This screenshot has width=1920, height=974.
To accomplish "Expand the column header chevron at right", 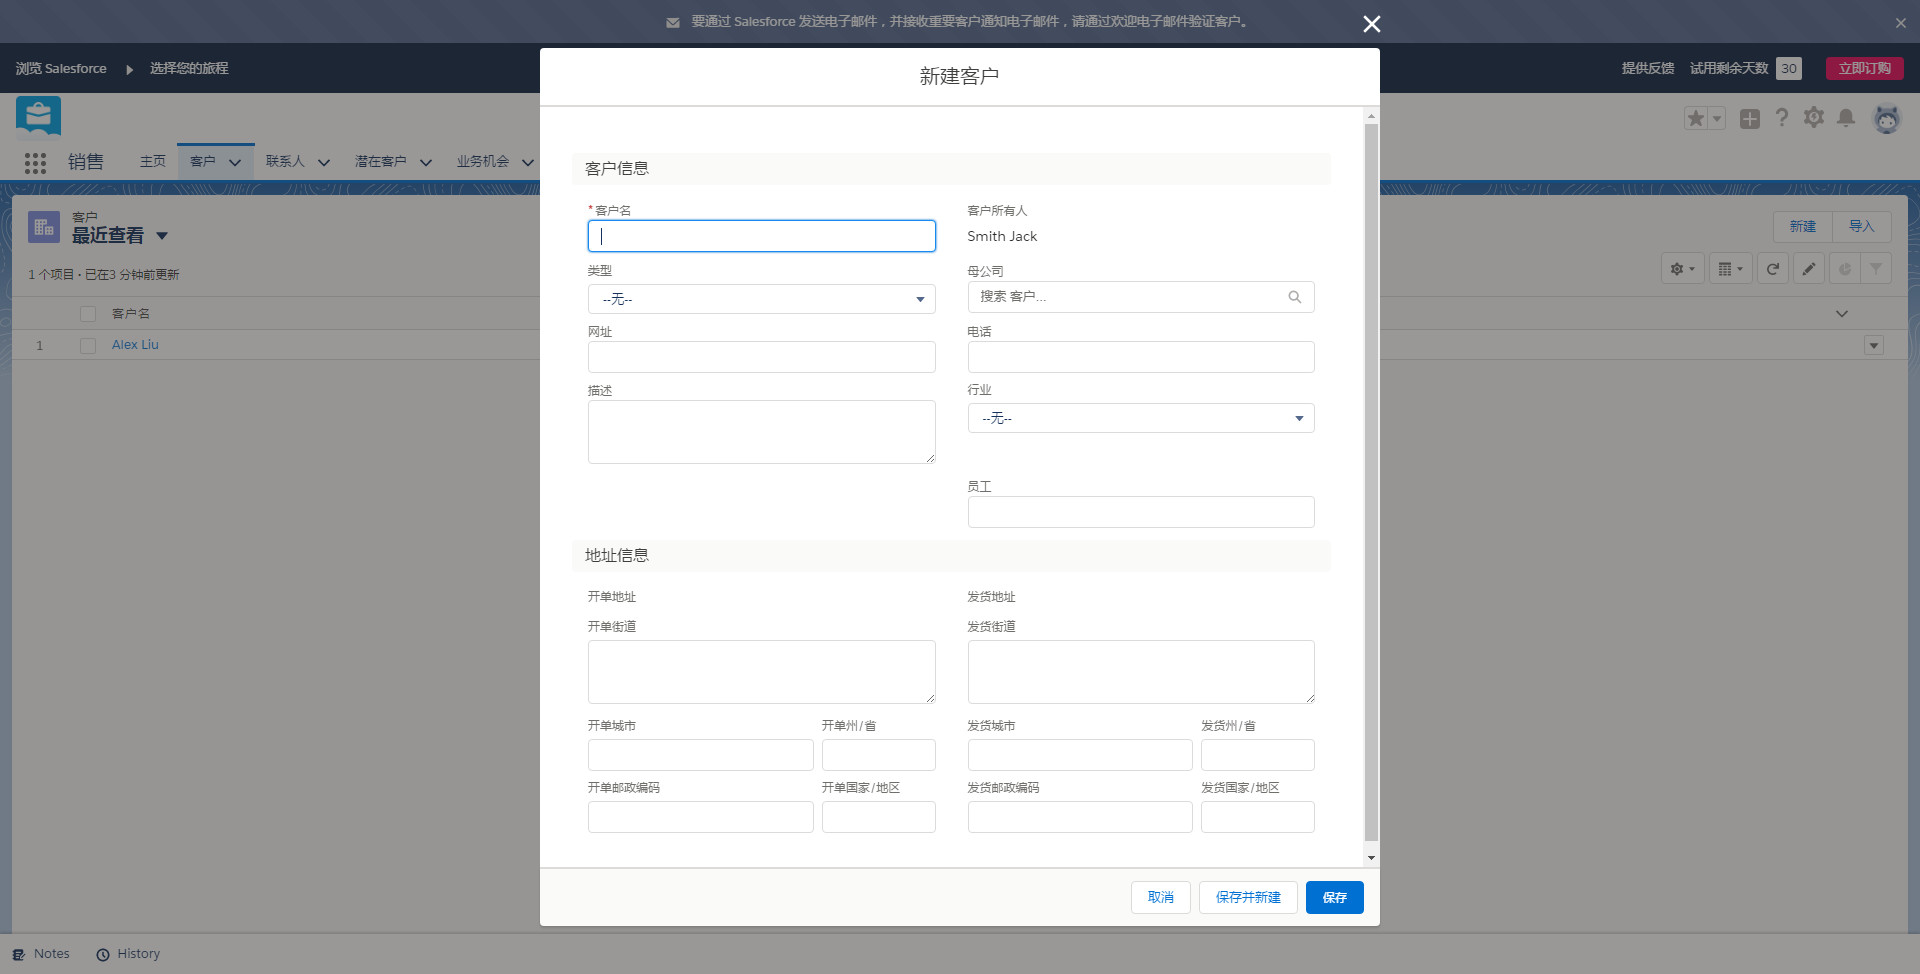I will 1842,314.
